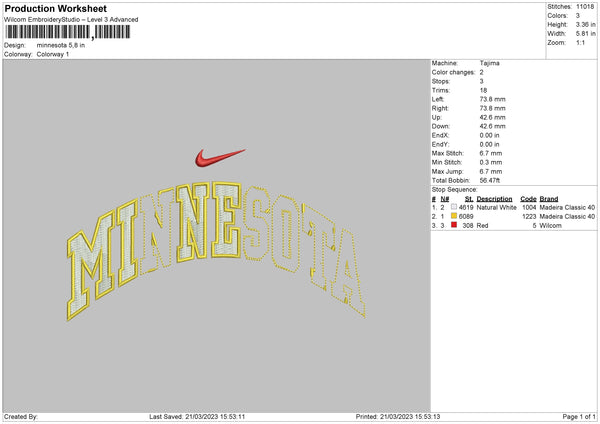Image resolution: width=600 pixels, height=424 pixels.
Task: Click the Brand column header
Action: [x=549, y=199]
